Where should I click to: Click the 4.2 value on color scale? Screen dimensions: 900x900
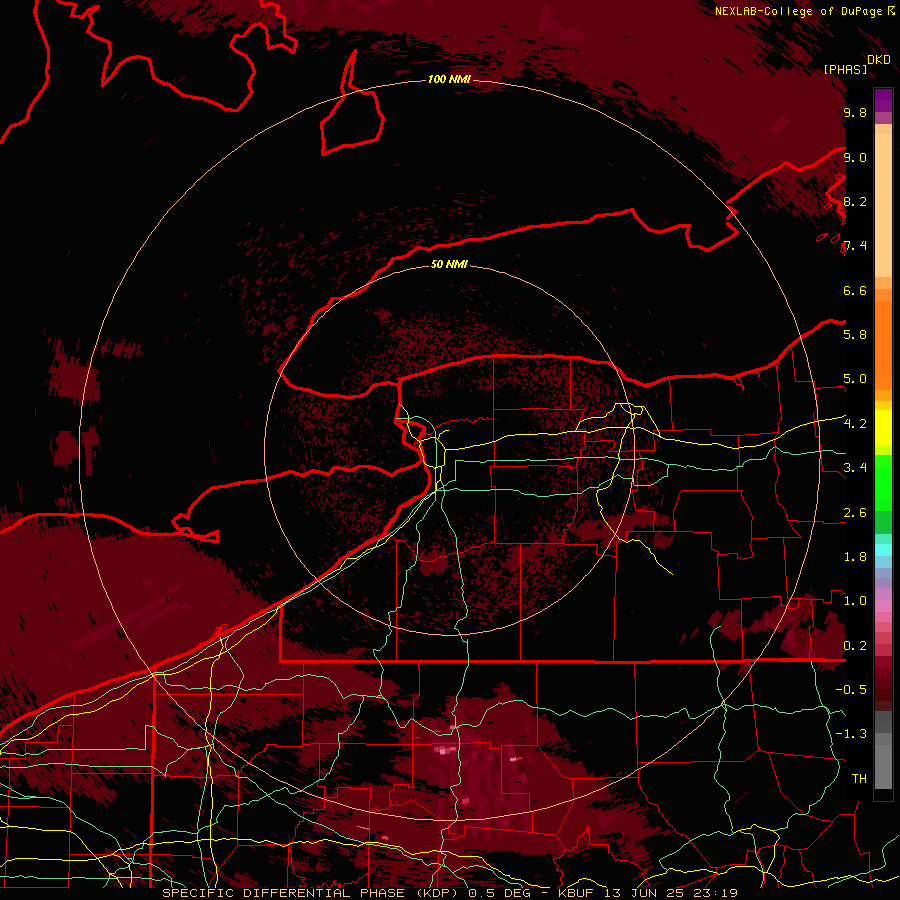tap(855, 424)
